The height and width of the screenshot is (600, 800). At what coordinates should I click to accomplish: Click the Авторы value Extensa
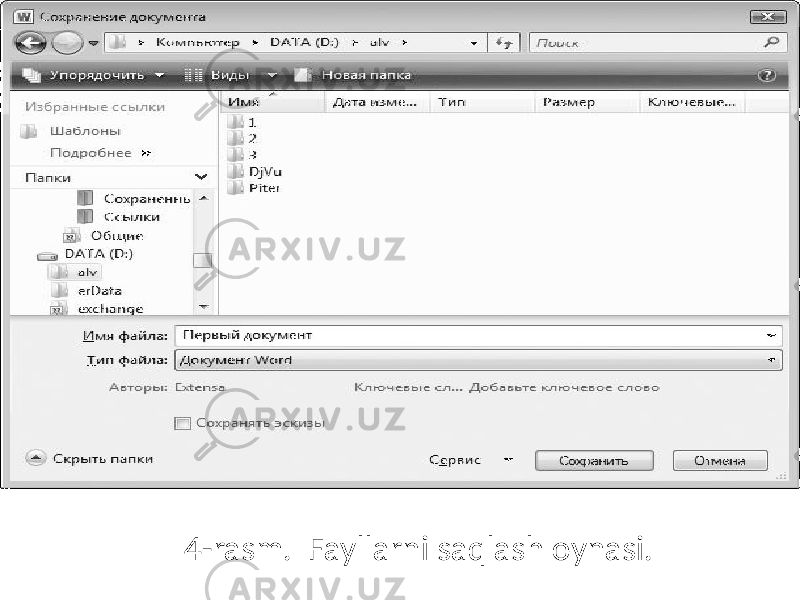tap(199, 387)
